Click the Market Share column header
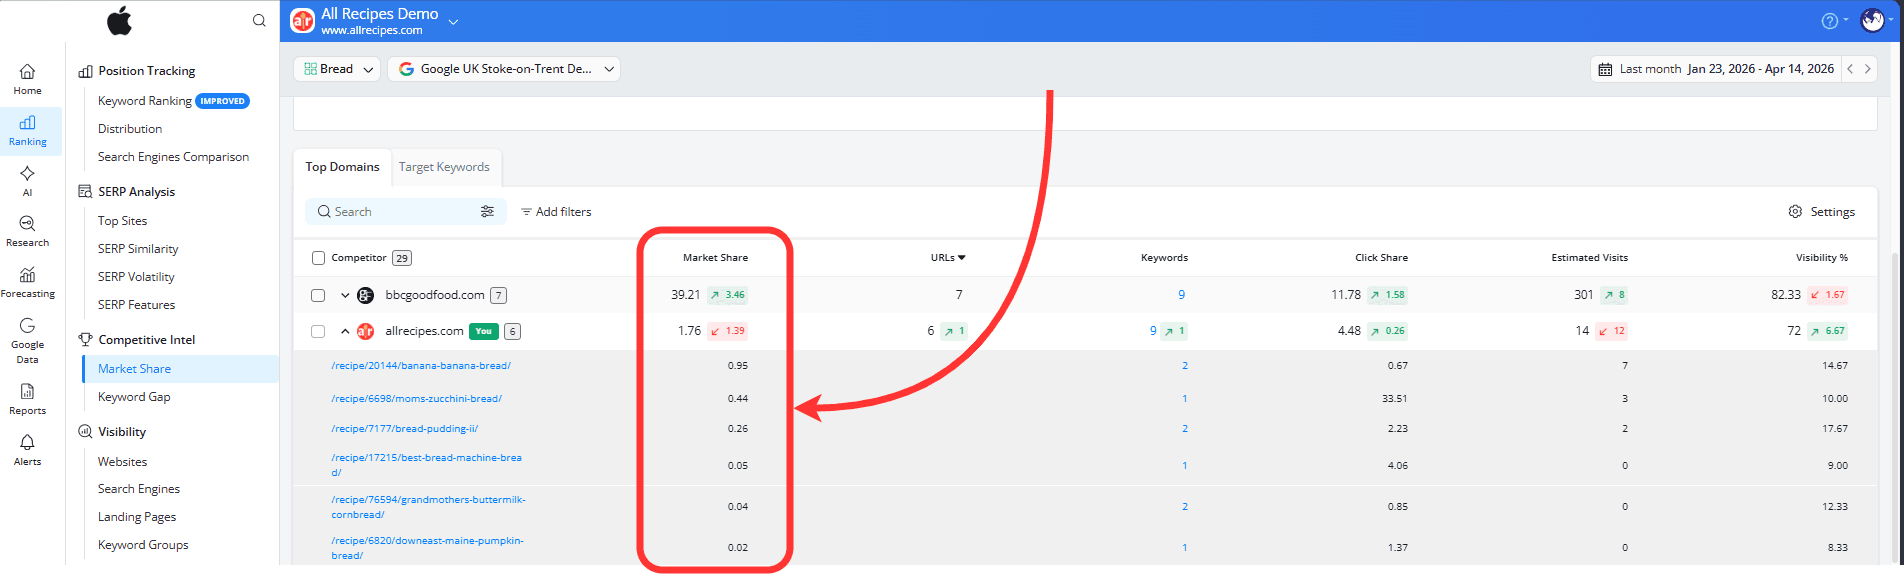Screen dimensions: 1904x574 (x=715, y=258)
